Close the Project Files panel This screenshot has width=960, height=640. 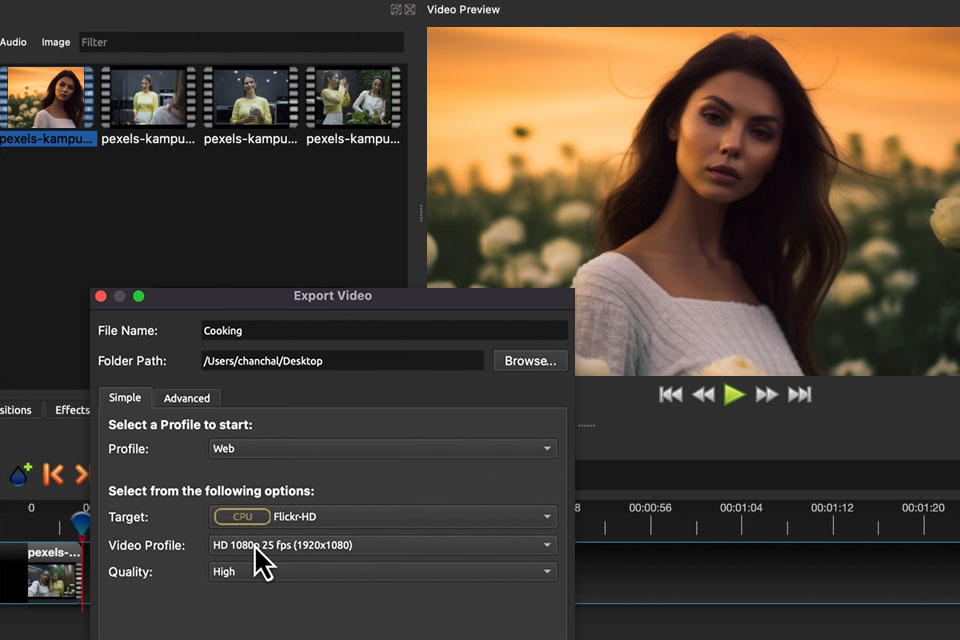(x=410, y=9)
